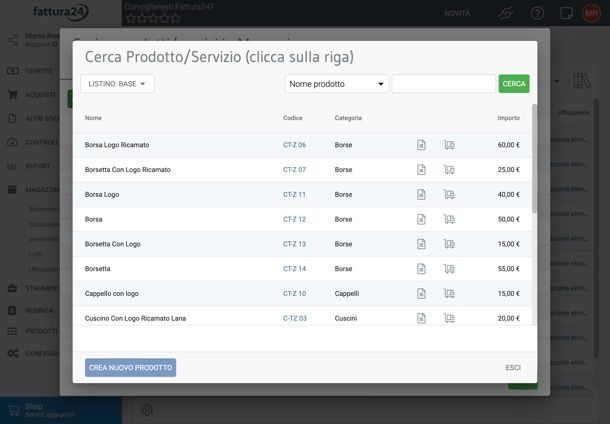Click the first rating star in top bar
Image resolution: width=610 pixels, height=424 pixels.
click(131, 18)
